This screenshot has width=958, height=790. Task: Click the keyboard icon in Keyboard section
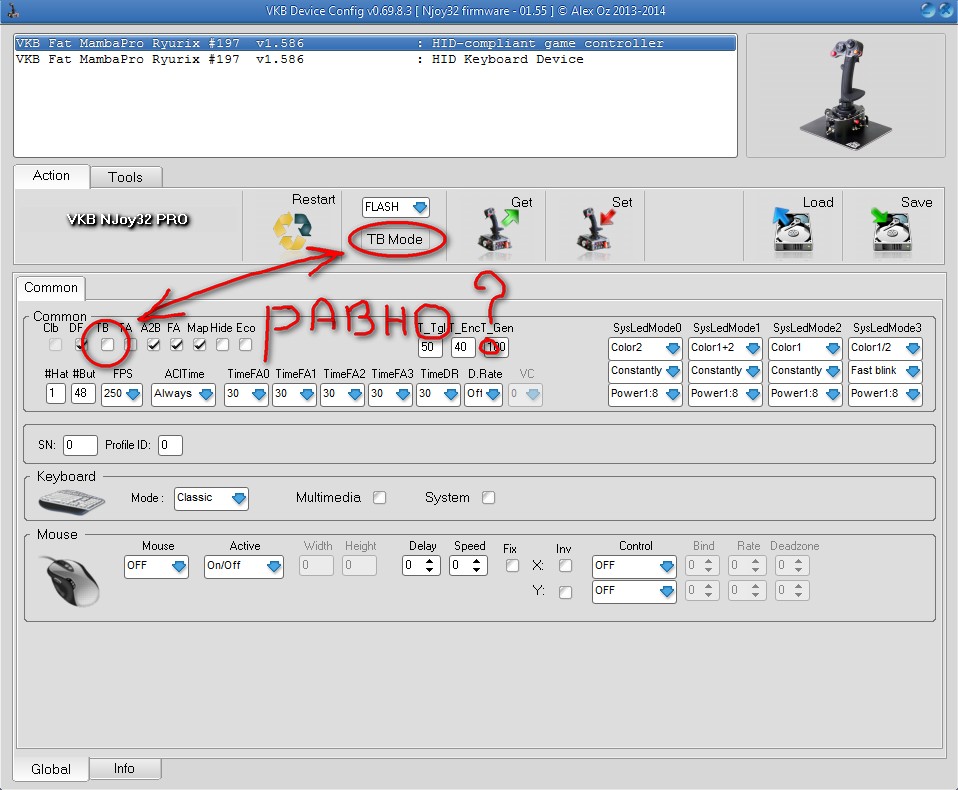coord(71,501)
